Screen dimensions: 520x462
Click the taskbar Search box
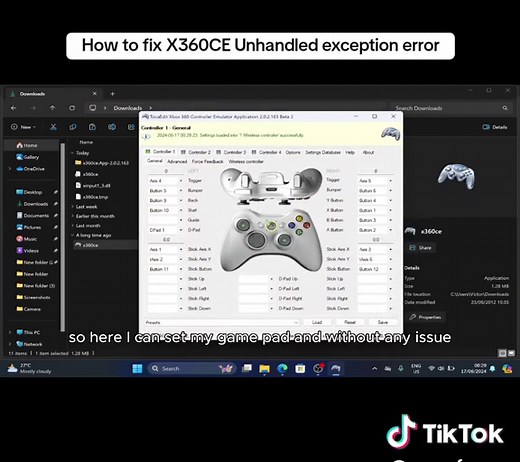pyautogui.click(x=191, y=368)
